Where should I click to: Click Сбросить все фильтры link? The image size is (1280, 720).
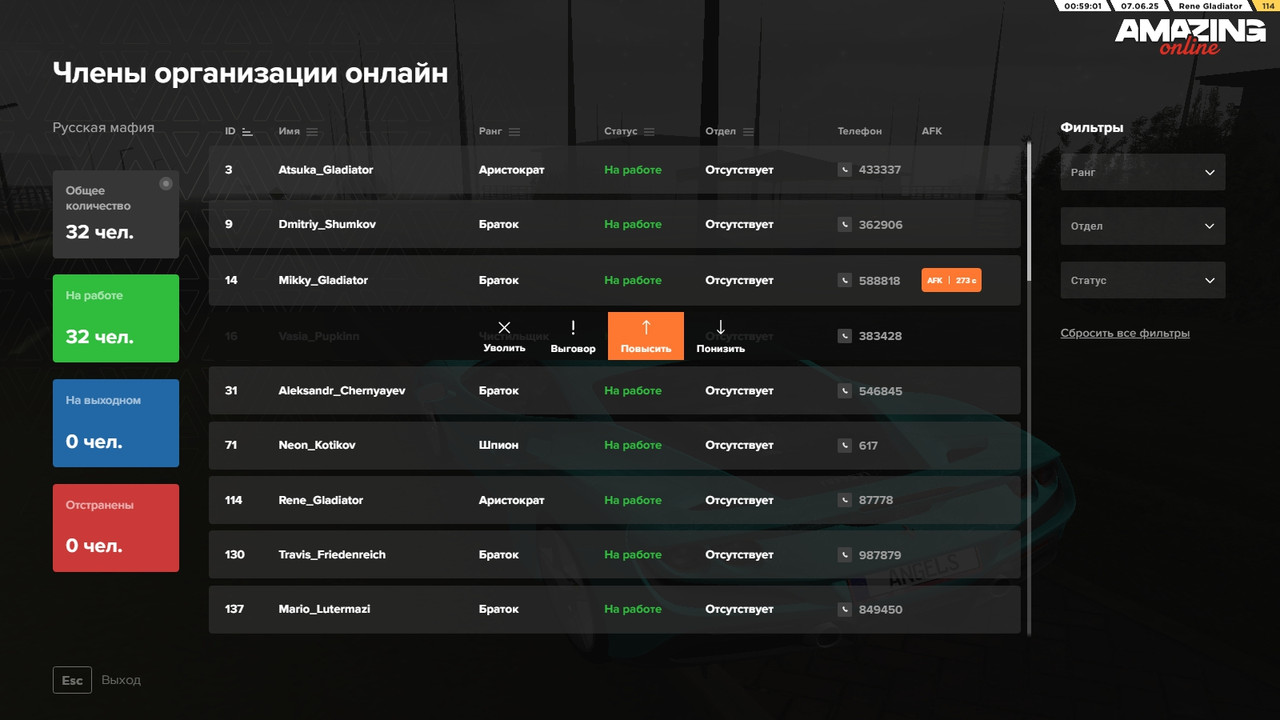point(1125,333)
